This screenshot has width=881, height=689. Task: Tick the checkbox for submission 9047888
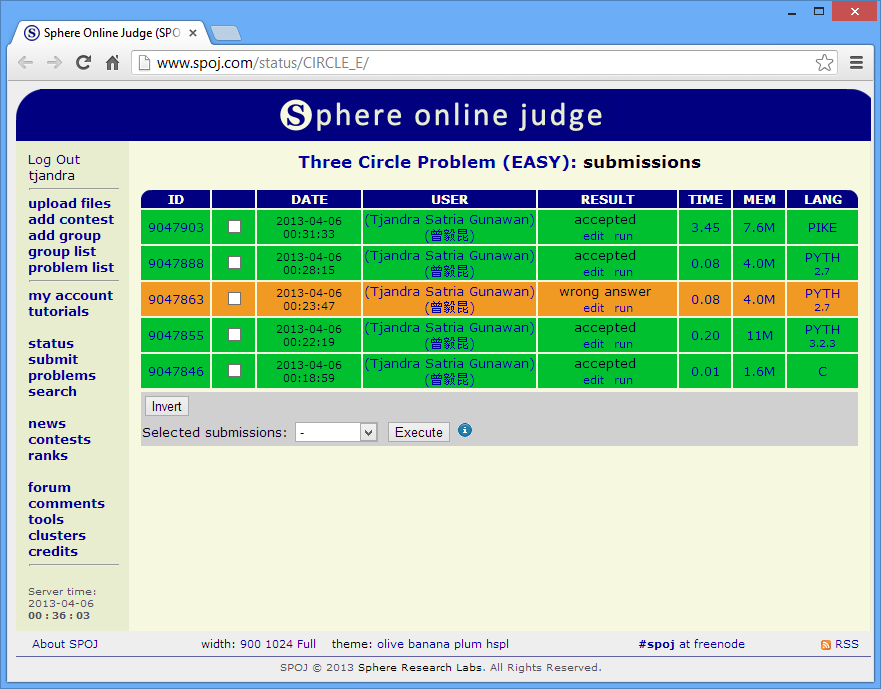point(234,262)
